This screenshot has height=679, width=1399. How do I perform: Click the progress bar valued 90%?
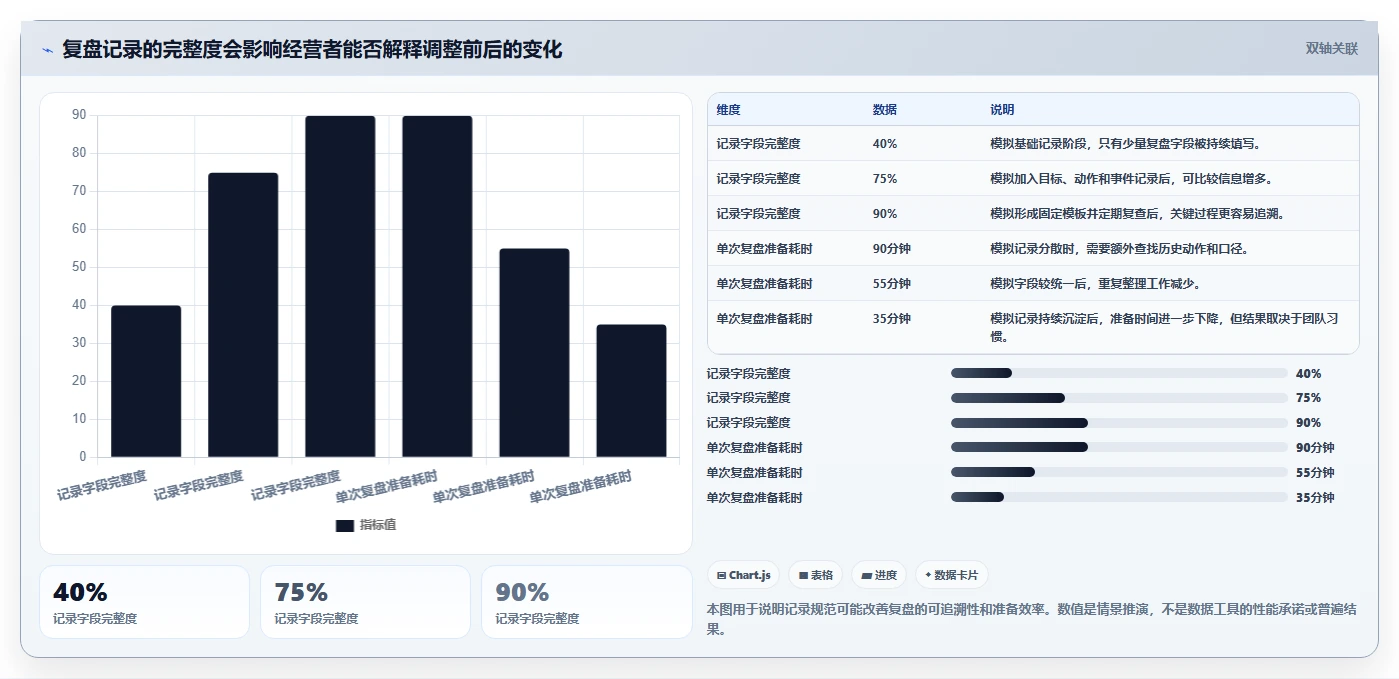click(x=1119, y=422)
